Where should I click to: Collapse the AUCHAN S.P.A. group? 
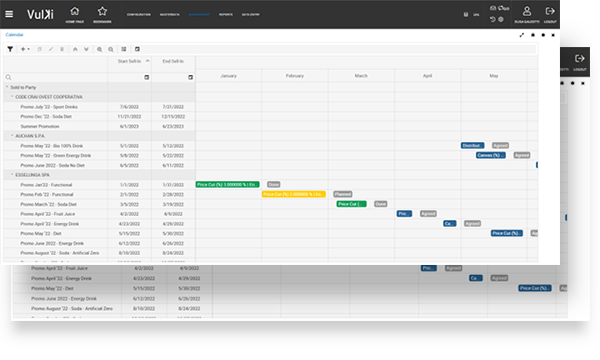12,136
